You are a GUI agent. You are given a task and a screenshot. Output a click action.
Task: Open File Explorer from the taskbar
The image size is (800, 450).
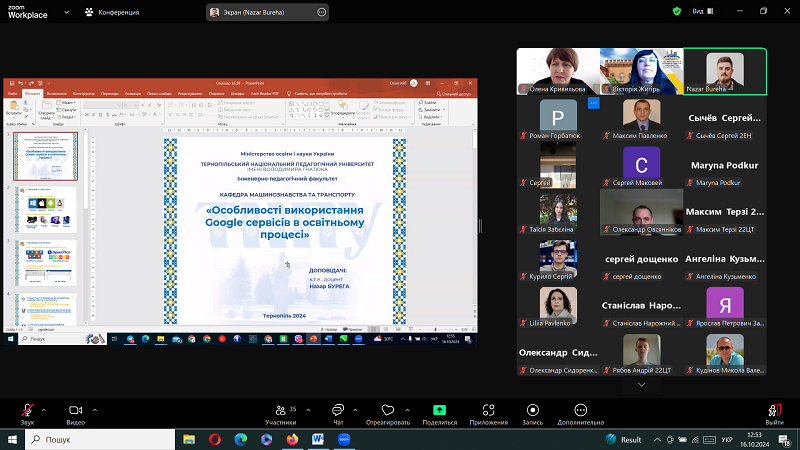click(189, 439)
